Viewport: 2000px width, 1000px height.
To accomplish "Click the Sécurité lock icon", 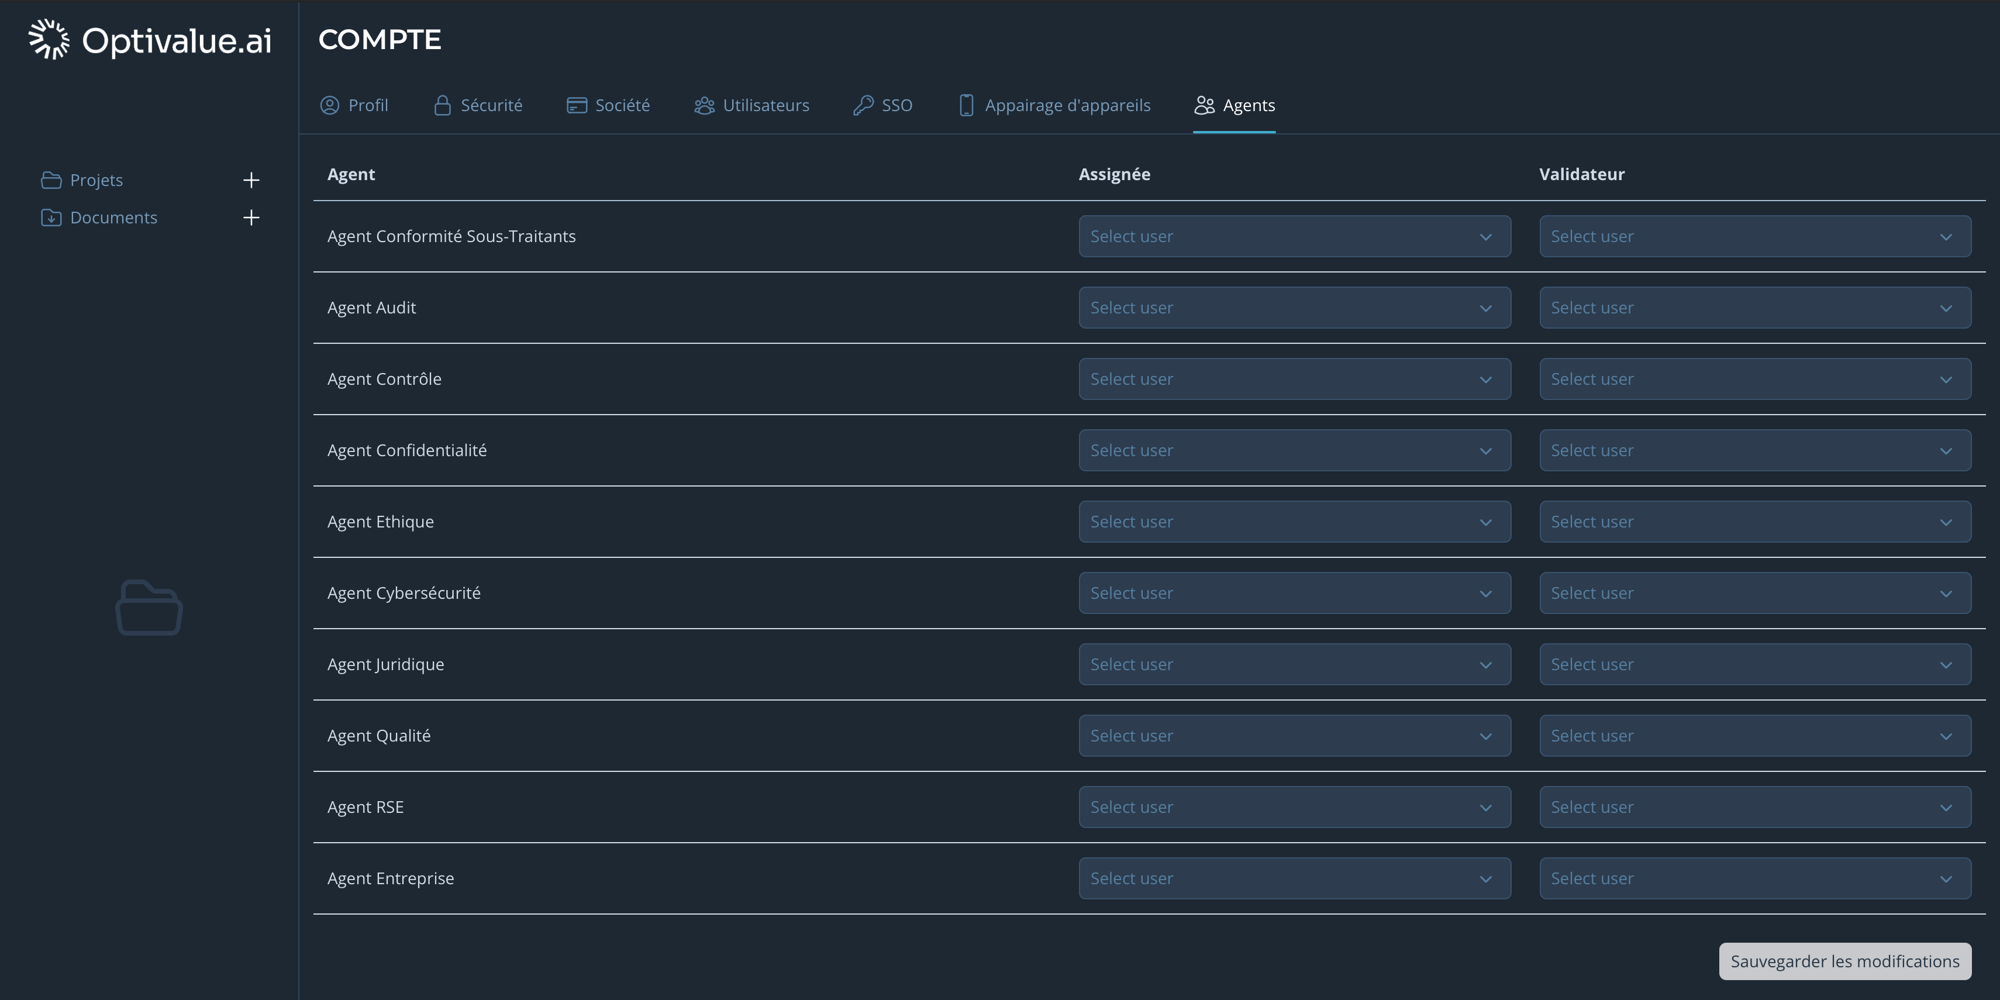I will click(442, 105).
